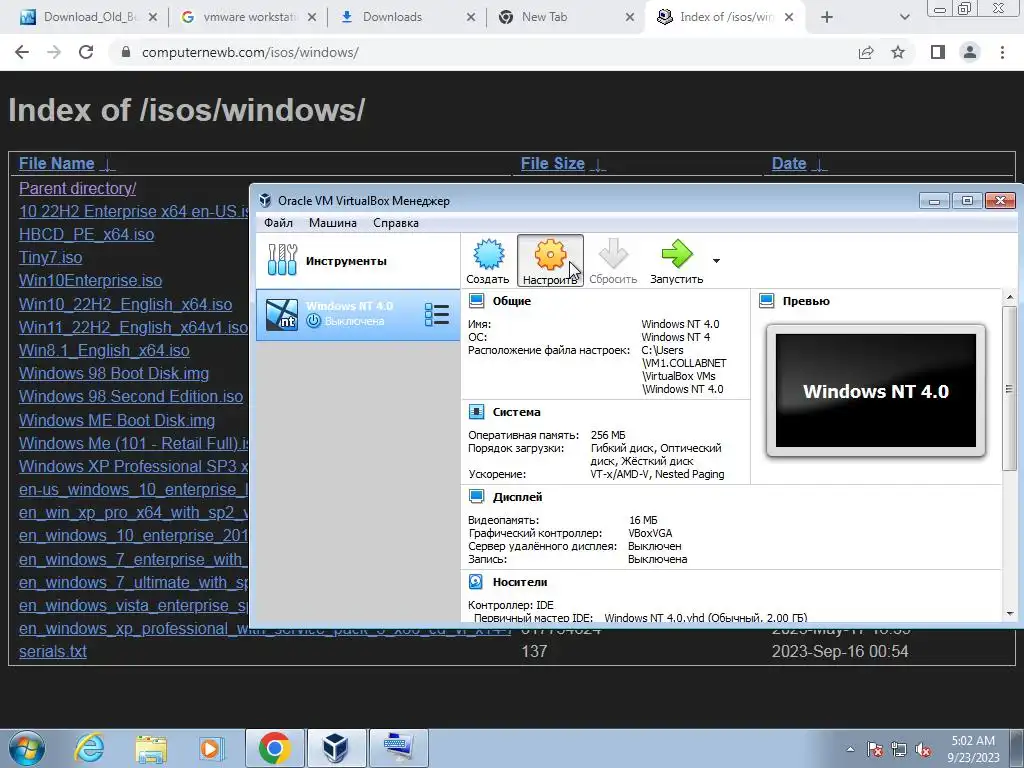This screenshot has width=1024, height=768.
Task: Click the Общие section header icon
Action: pyautogui.click(x=477, y=301)
